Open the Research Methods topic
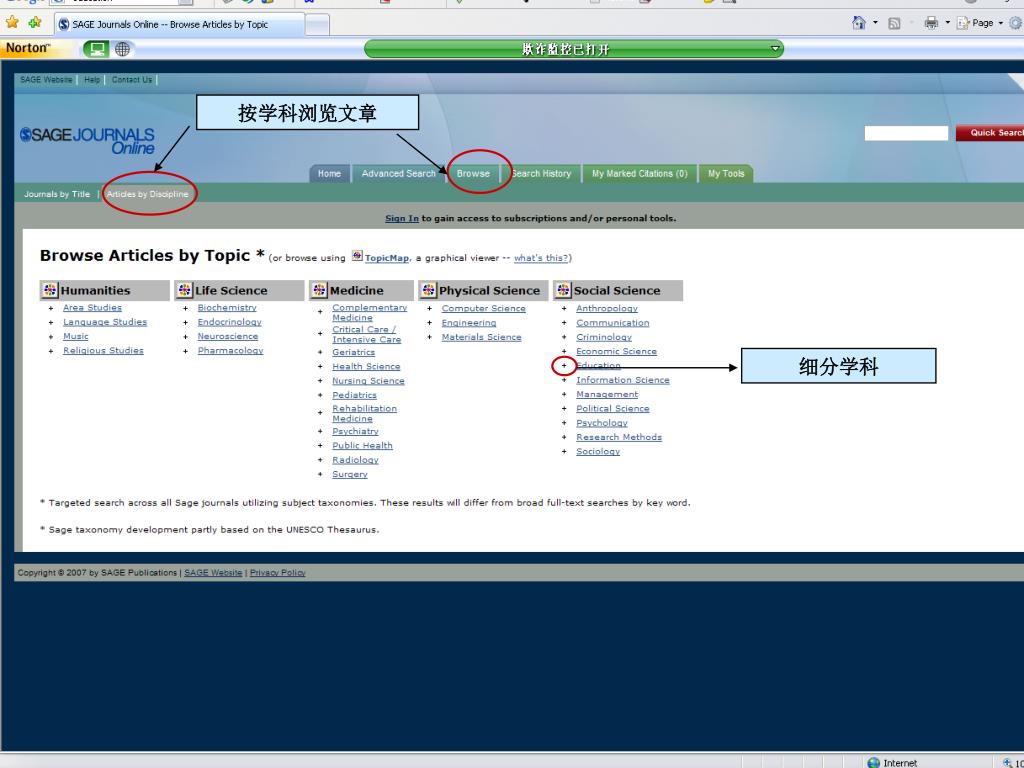This screenshot has width=1024, height=768. tap(619, 438)
